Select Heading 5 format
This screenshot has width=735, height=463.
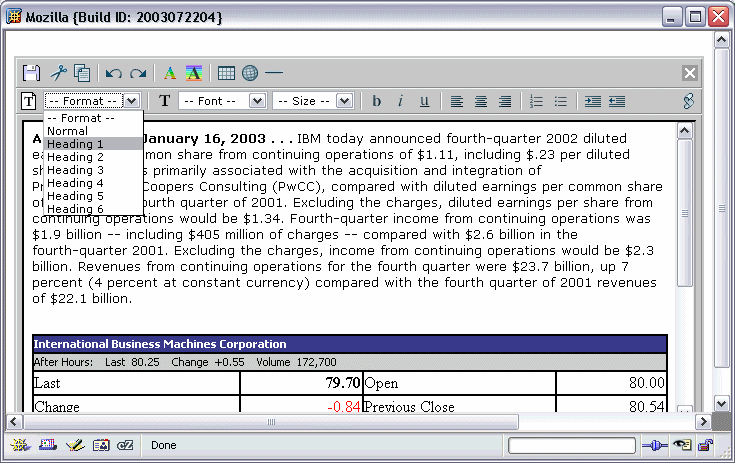coord(93,196)
